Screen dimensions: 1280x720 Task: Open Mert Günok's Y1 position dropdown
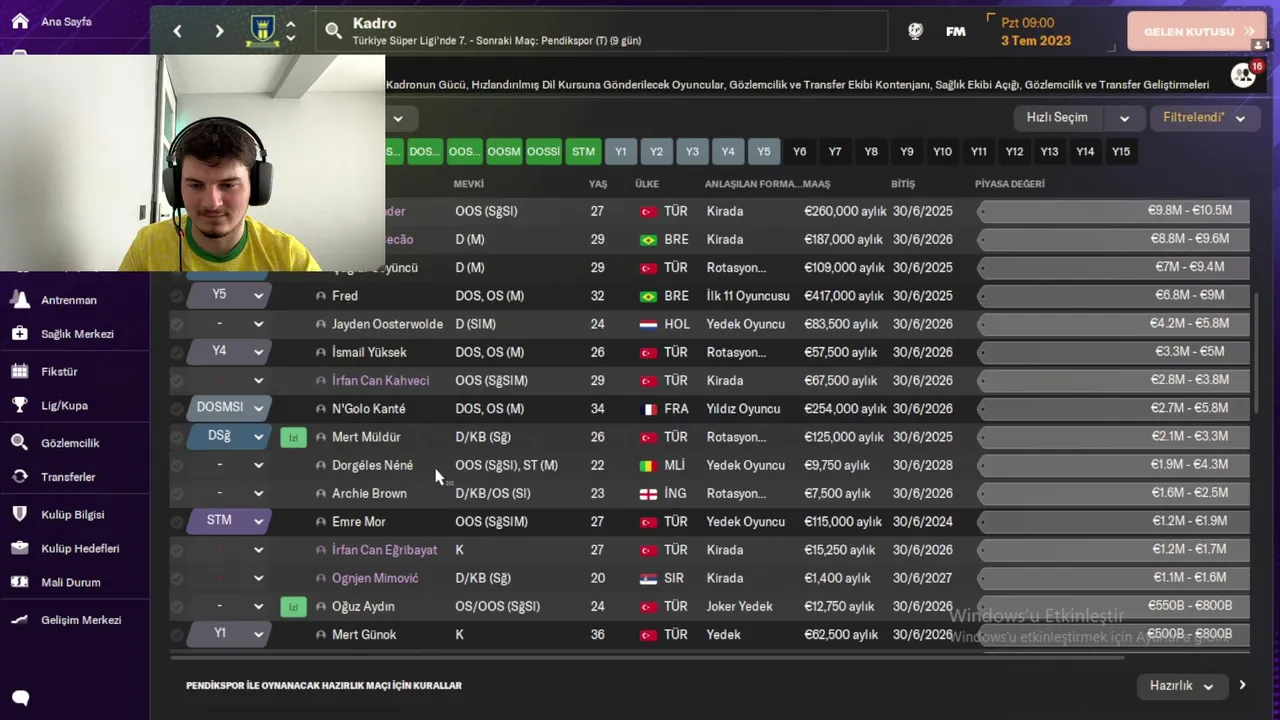(229, 634)
